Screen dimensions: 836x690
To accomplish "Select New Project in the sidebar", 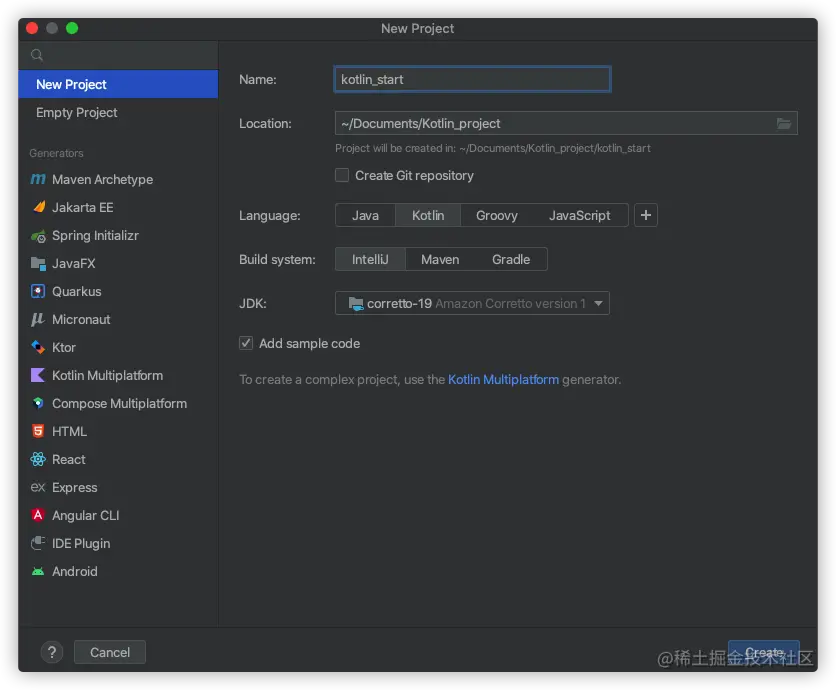I will pos(118,84).
